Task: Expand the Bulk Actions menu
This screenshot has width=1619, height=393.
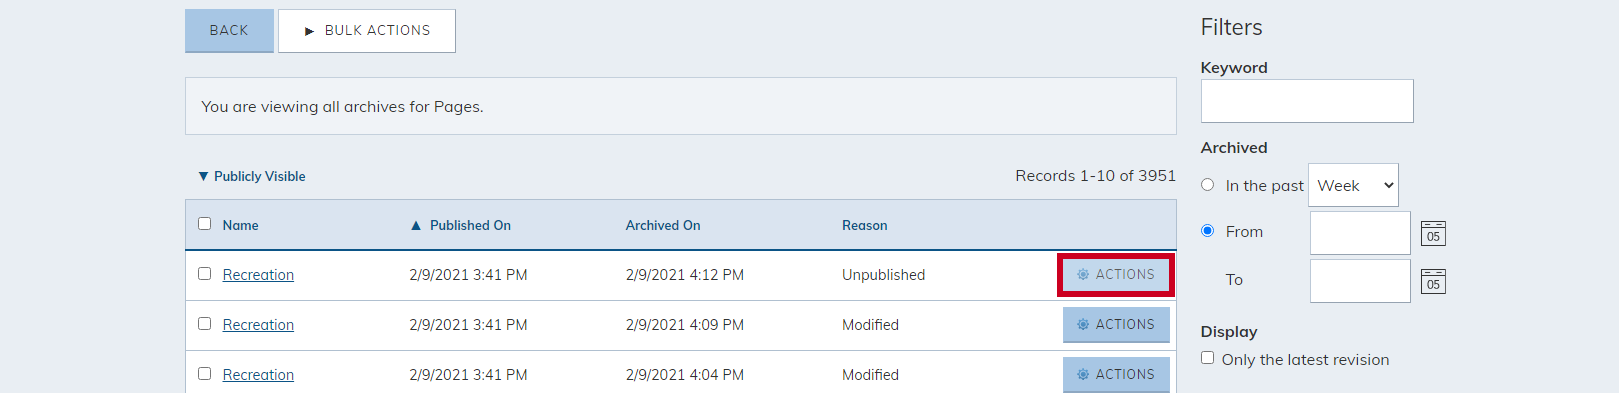Action: [367, 31]
